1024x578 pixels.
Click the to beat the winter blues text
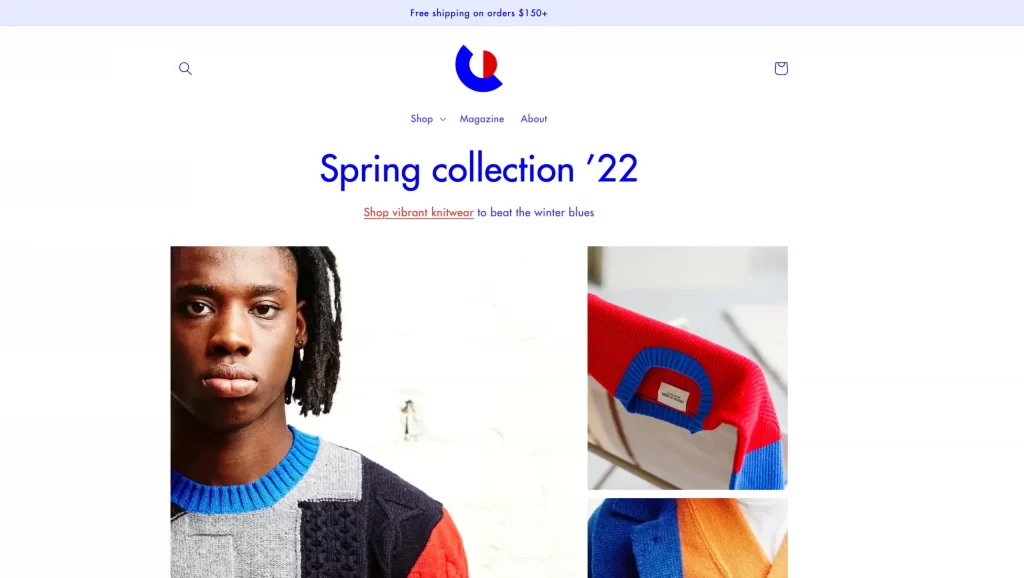tap(536, 212)
